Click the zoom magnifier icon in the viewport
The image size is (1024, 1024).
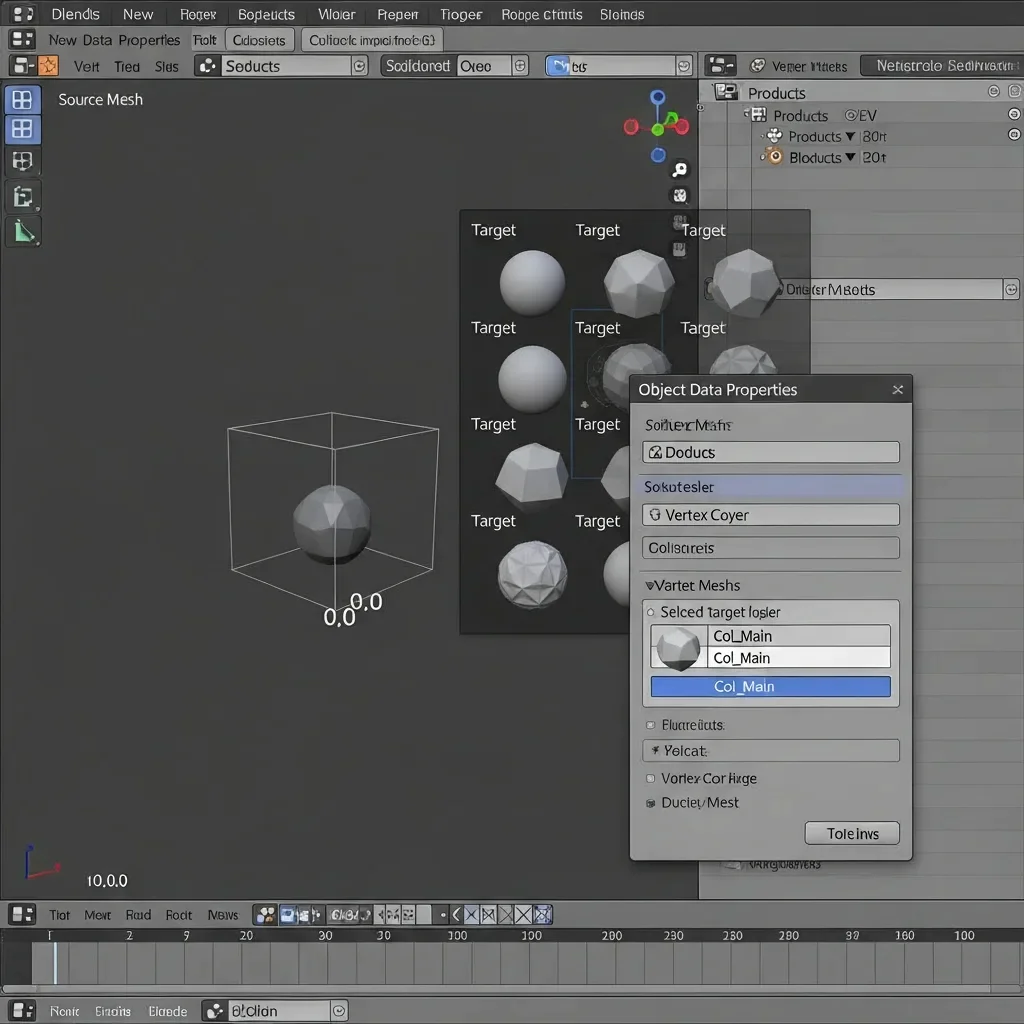pyautogui.click(x=680, y=170)
